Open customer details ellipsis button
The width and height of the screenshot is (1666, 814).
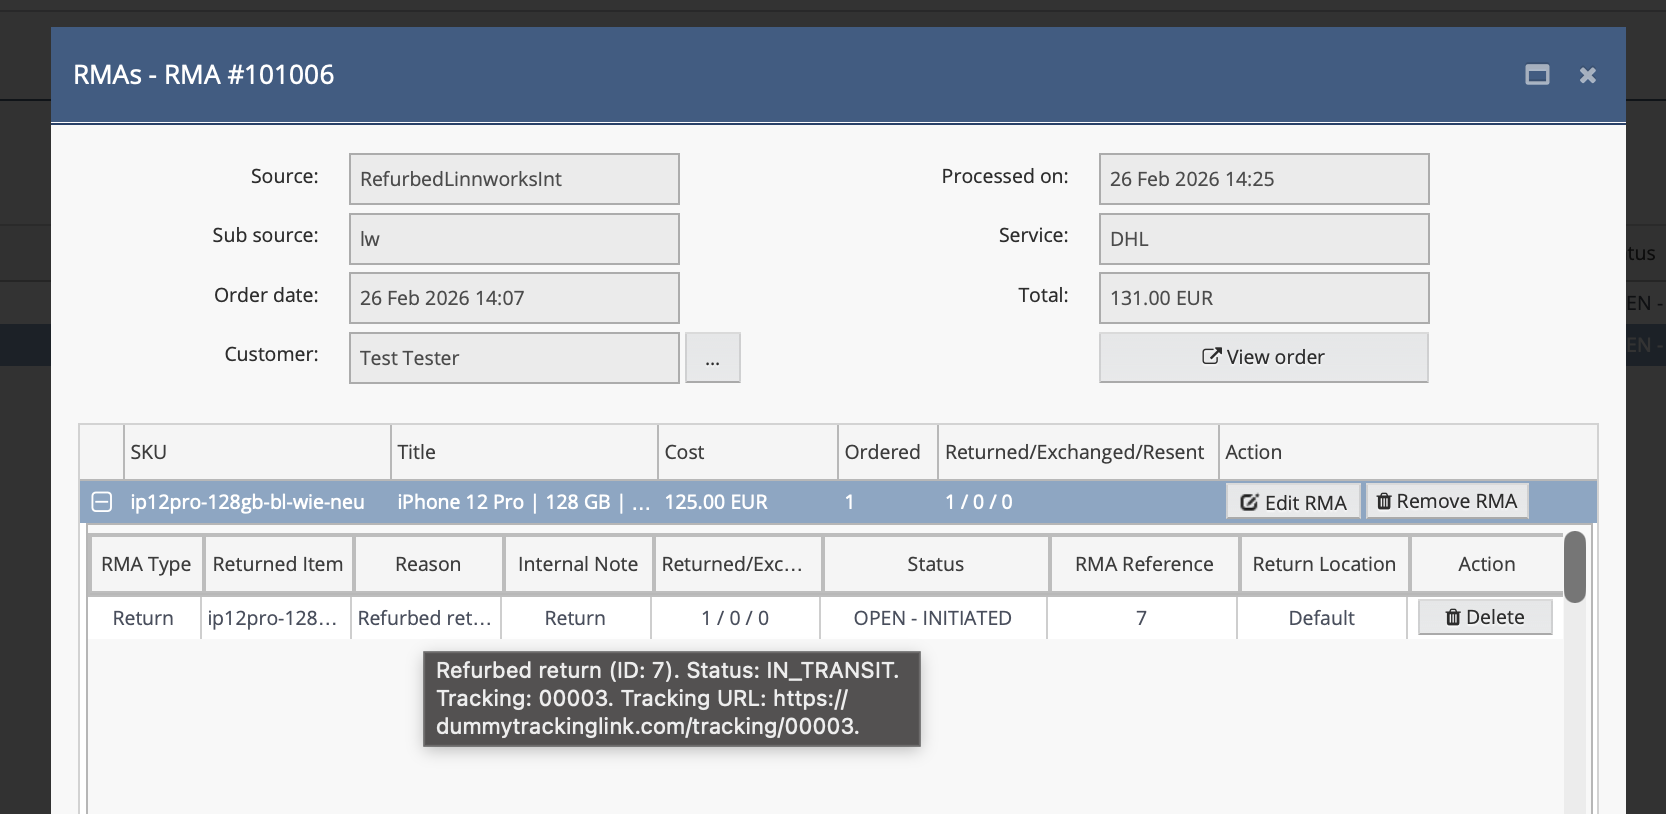point(712,358)
